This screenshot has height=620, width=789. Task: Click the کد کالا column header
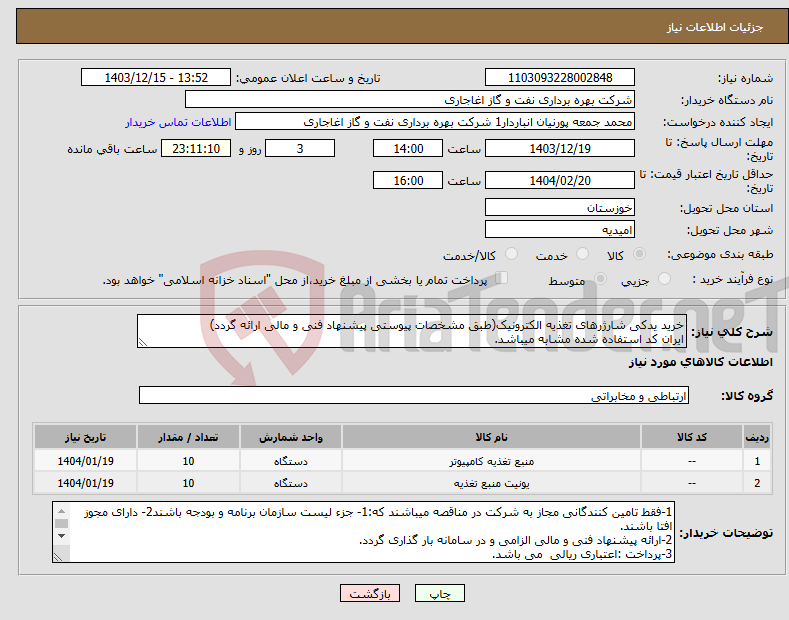click(692, 437)
